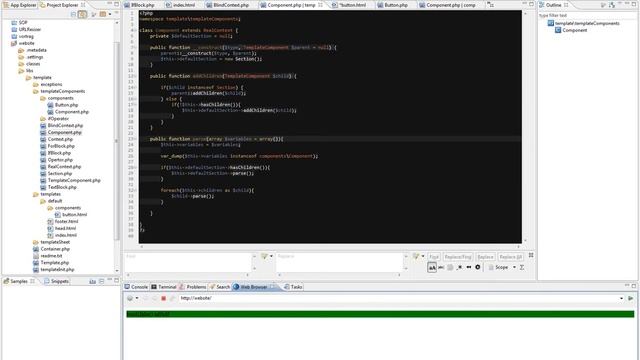
Task: Open Container.php file
Action: coord(51,249)
